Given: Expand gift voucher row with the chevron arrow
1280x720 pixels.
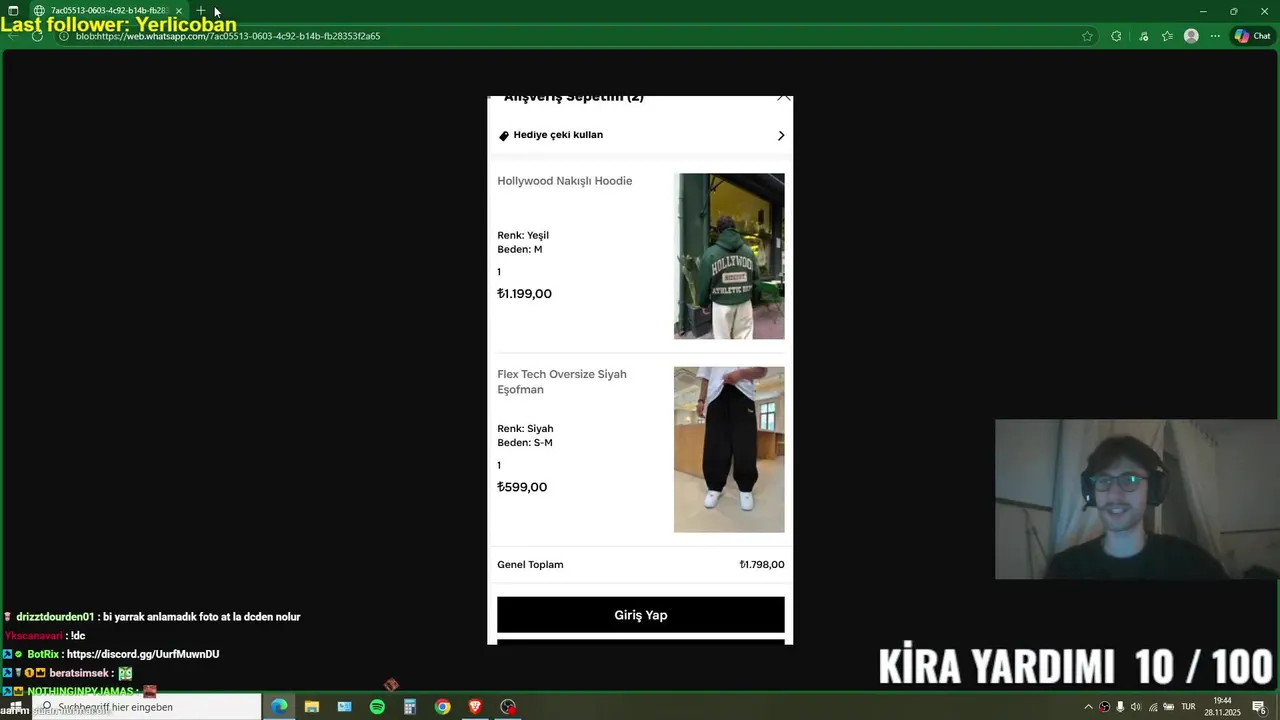Looking at the screenshot, I should [x=781, y=136].
